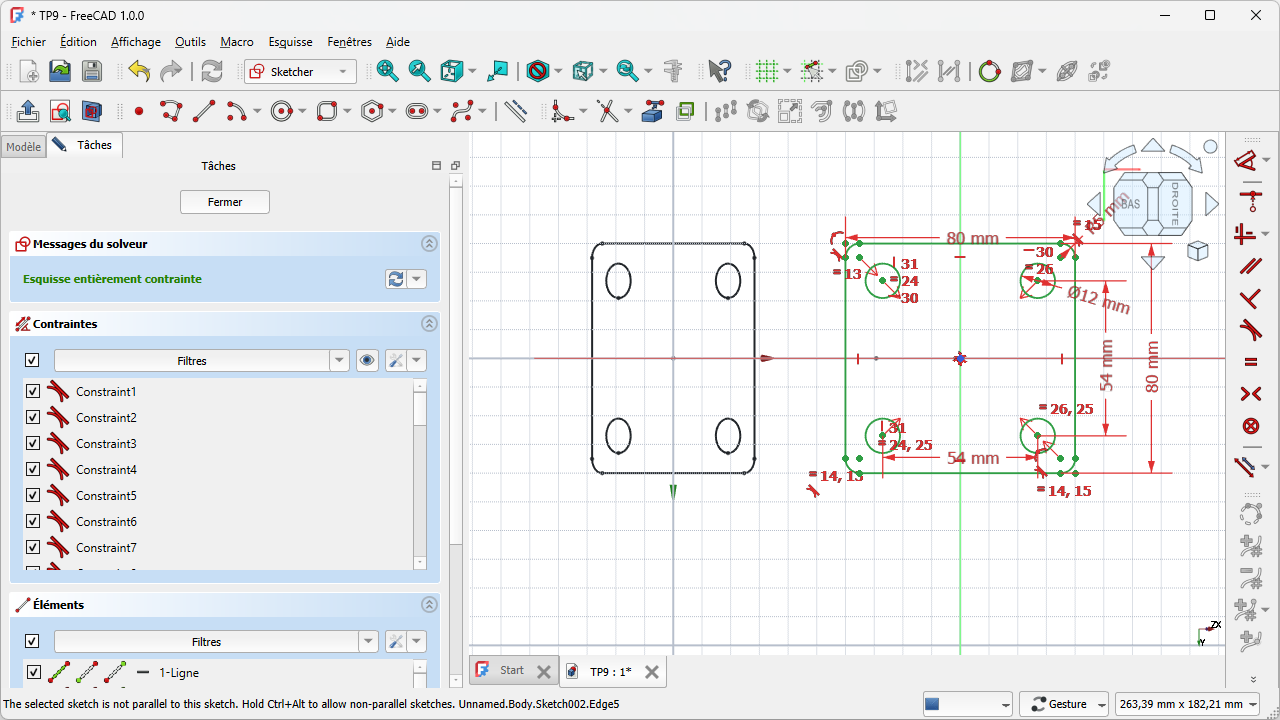
Task: Open the Constraints Filtres dropdown
Action: pyautogui.click(x=339, y=361)
